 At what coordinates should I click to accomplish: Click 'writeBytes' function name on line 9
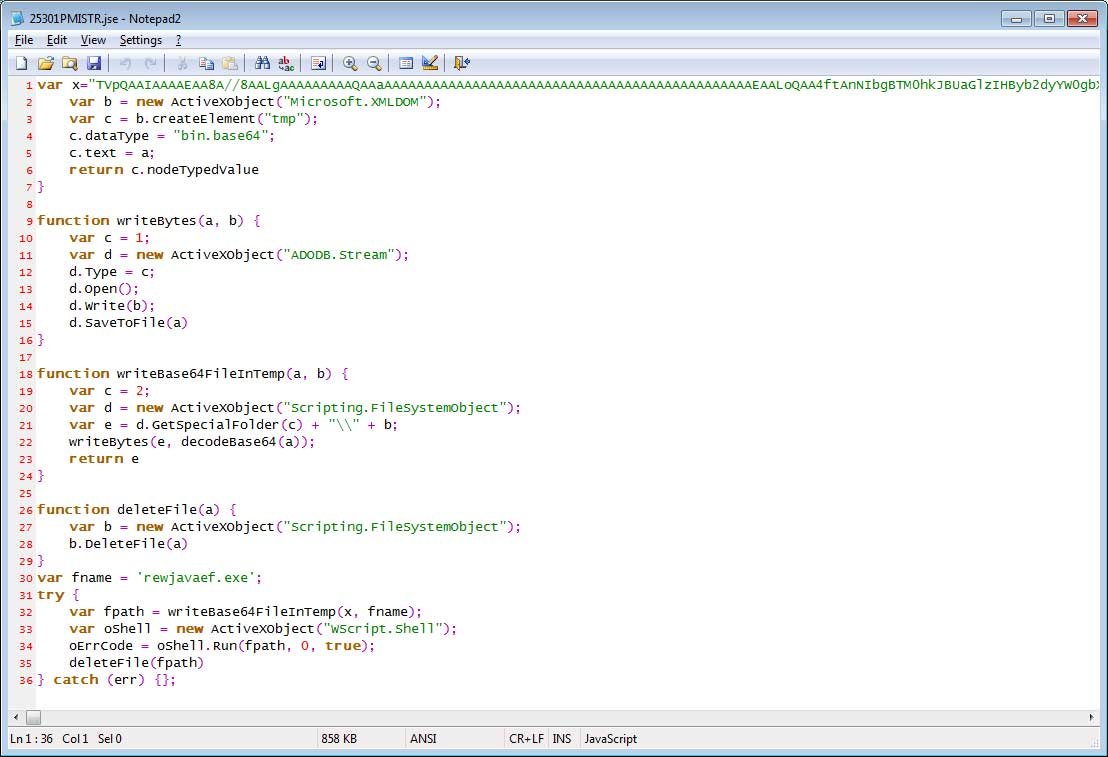(156, 221)
